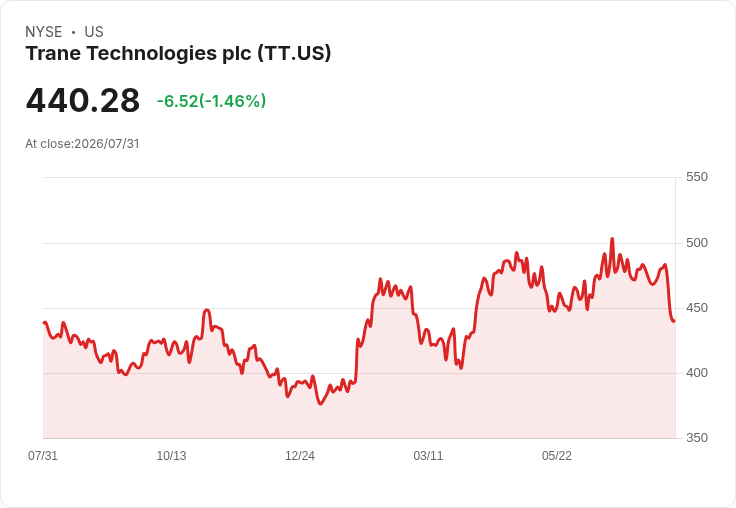The image size is (736, 508).
Task: Click the chart's lowest trough after 12/24
Action: 321,404
